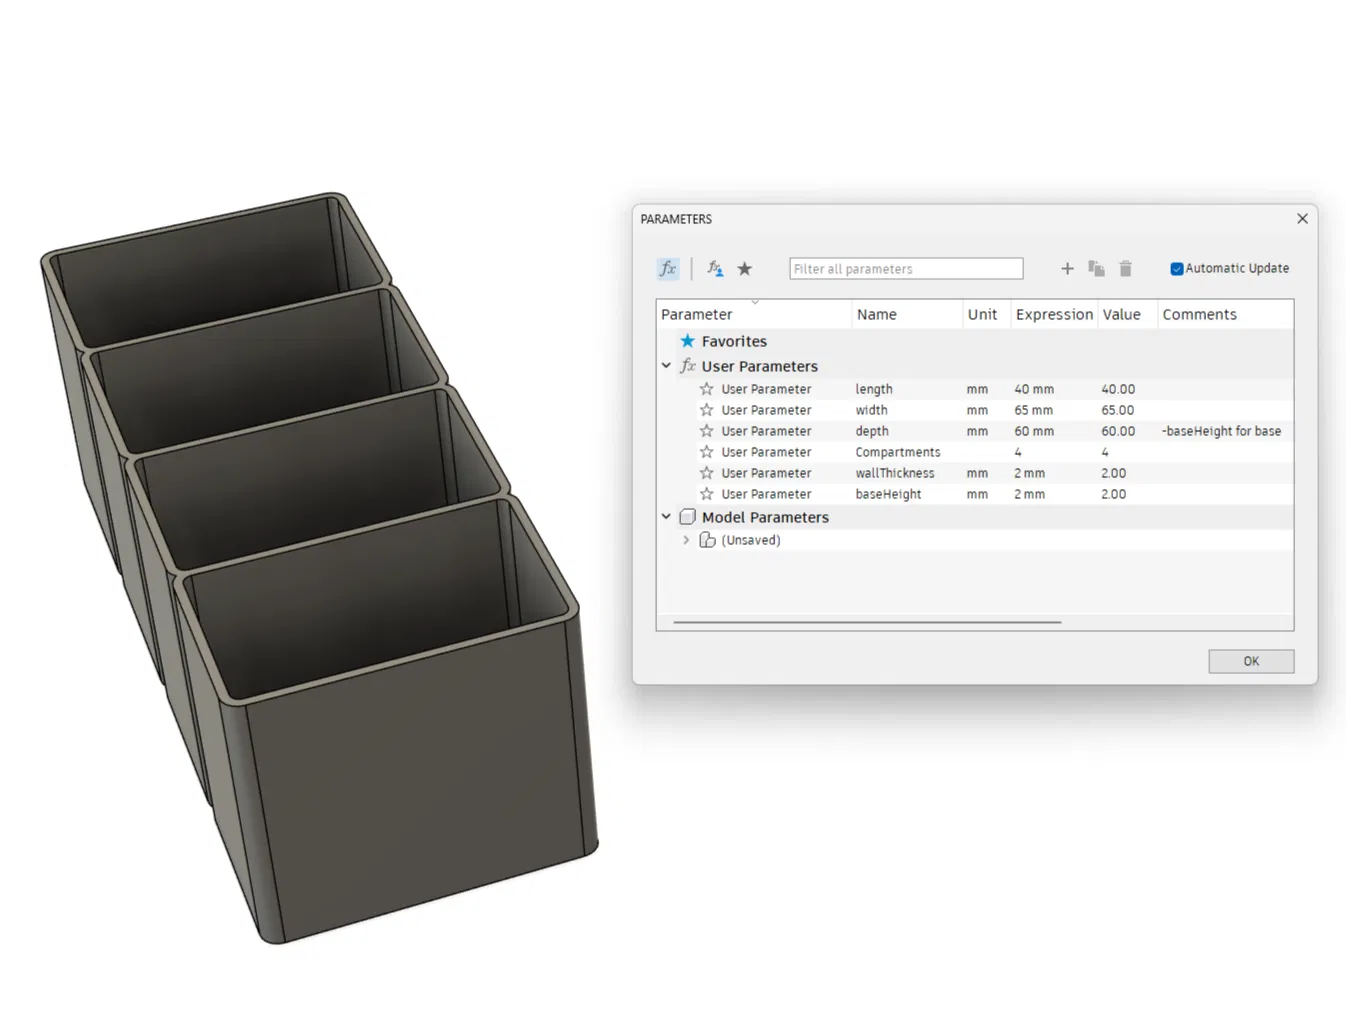Sort by the Name column header
Screen dimensions: 1346x1010
coord(908,314)
